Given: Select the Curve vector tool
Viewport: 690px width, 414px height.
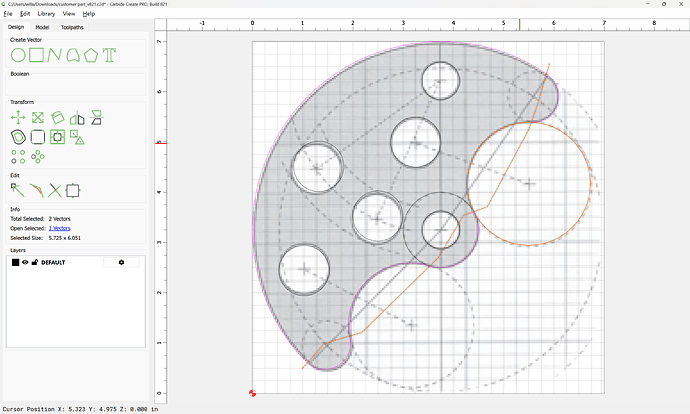Looking at the screenshot, I should [x=73, y=55].
